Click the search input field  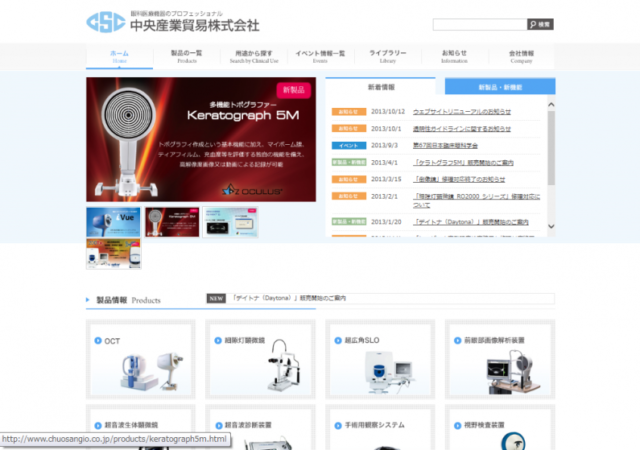(480, 25)
